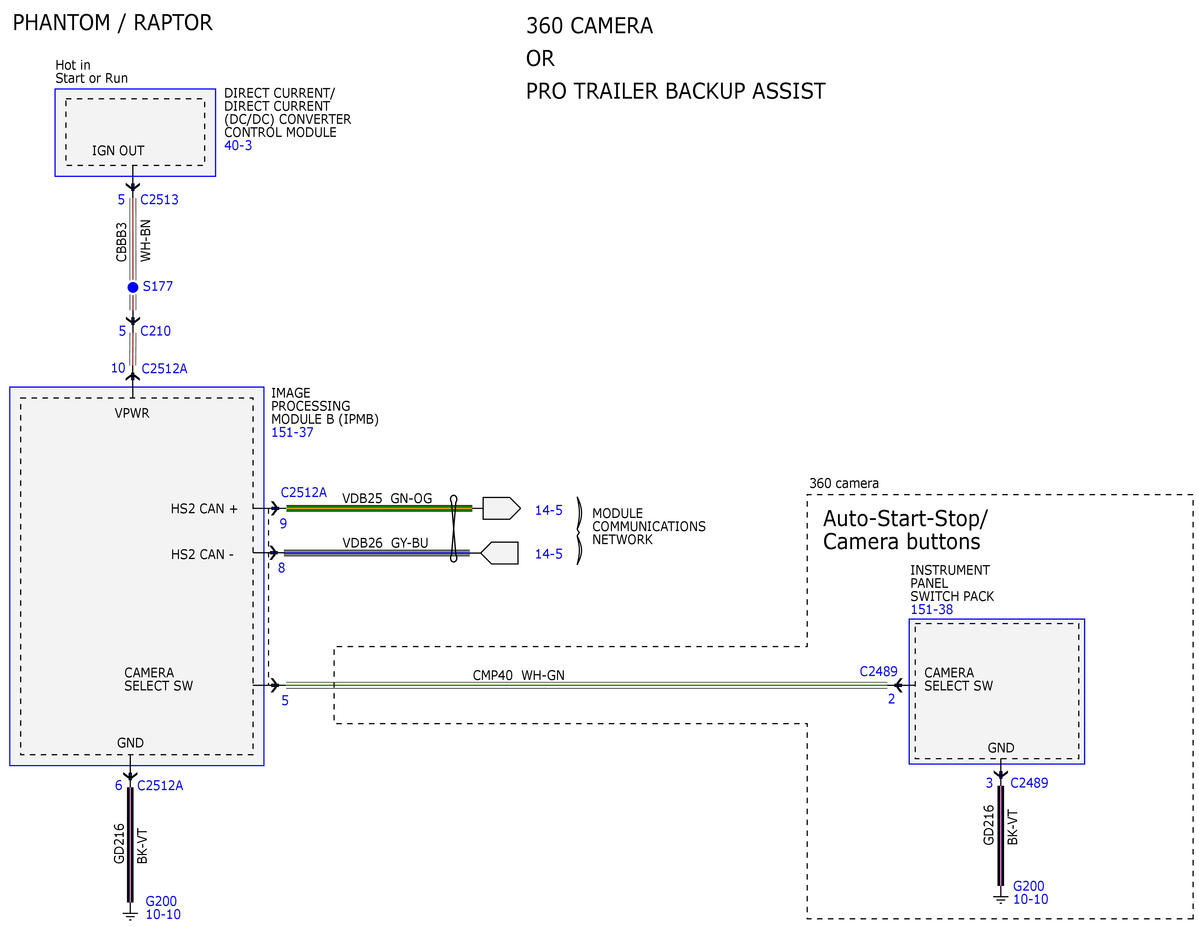Screen dimensions: 1199x927
Task: Click pin 2 at C2489 camera select
Action: tap(892, 699)
